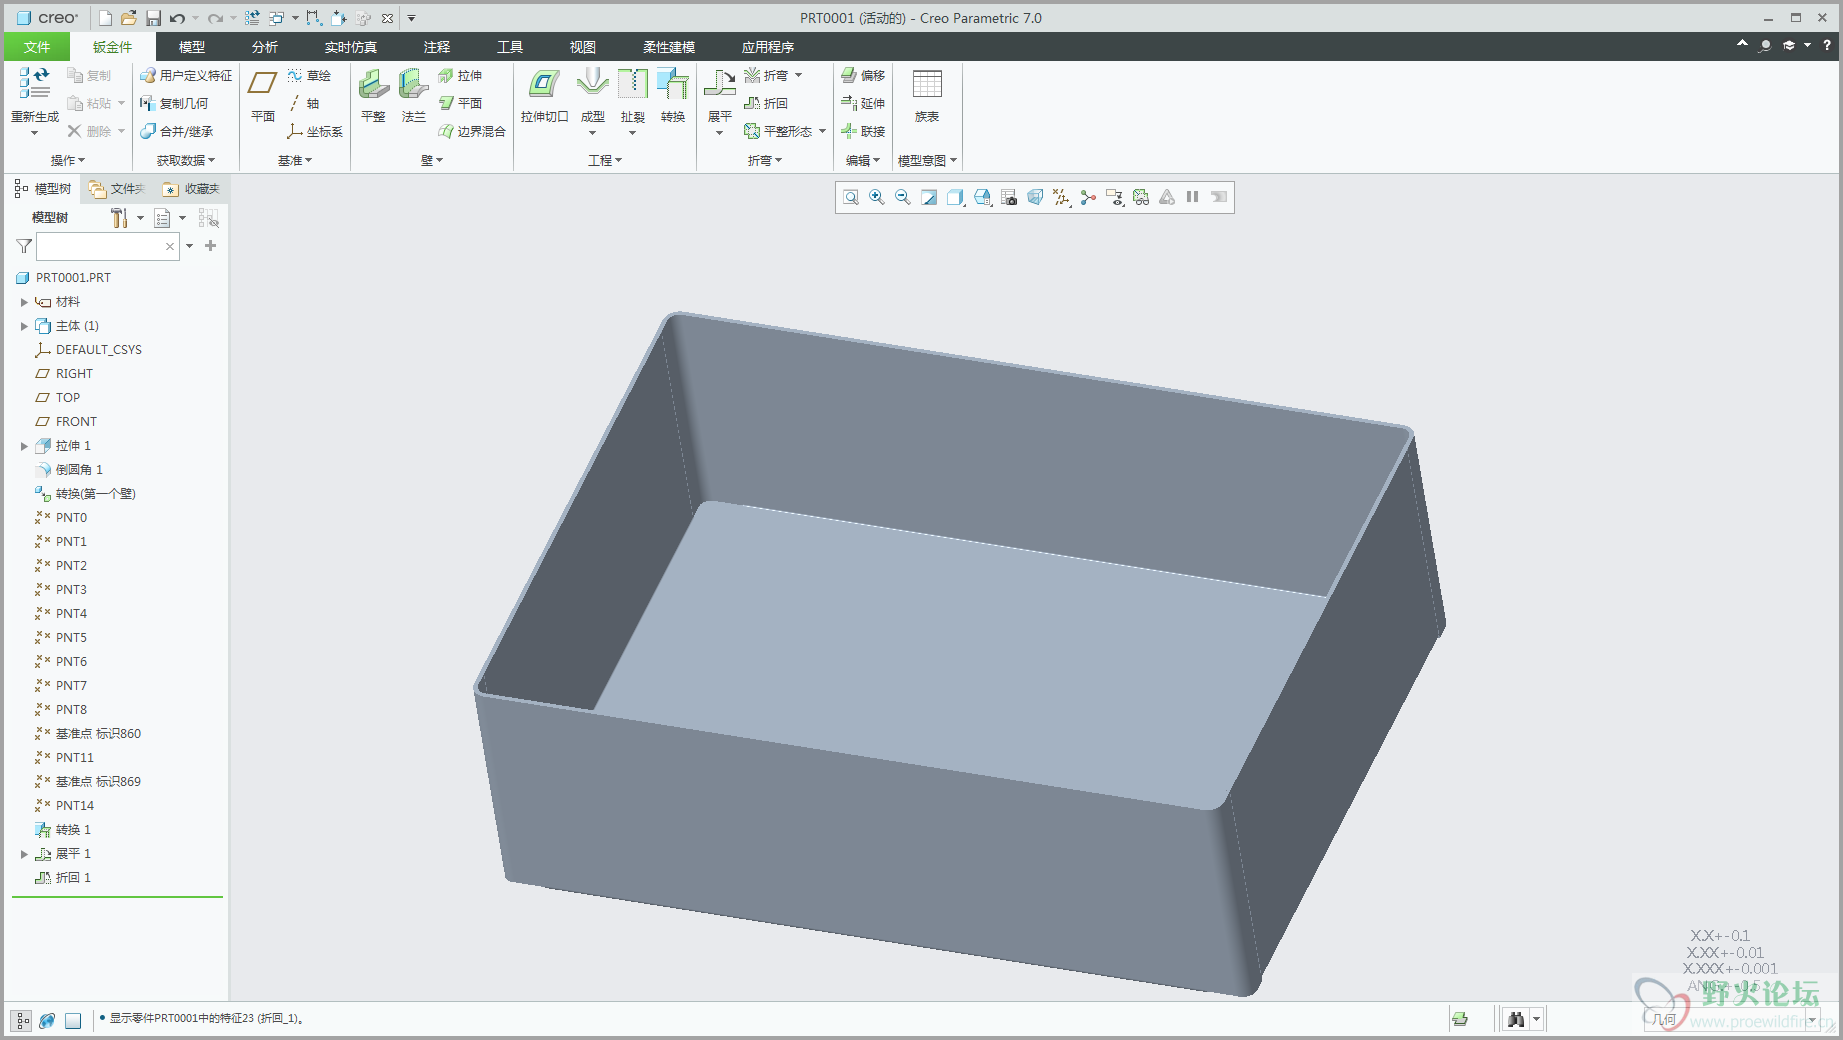Open the 模型意图 group dropdown
Screen dimensions: 1843x1040
pyautogui.click(x=927, y=160)
